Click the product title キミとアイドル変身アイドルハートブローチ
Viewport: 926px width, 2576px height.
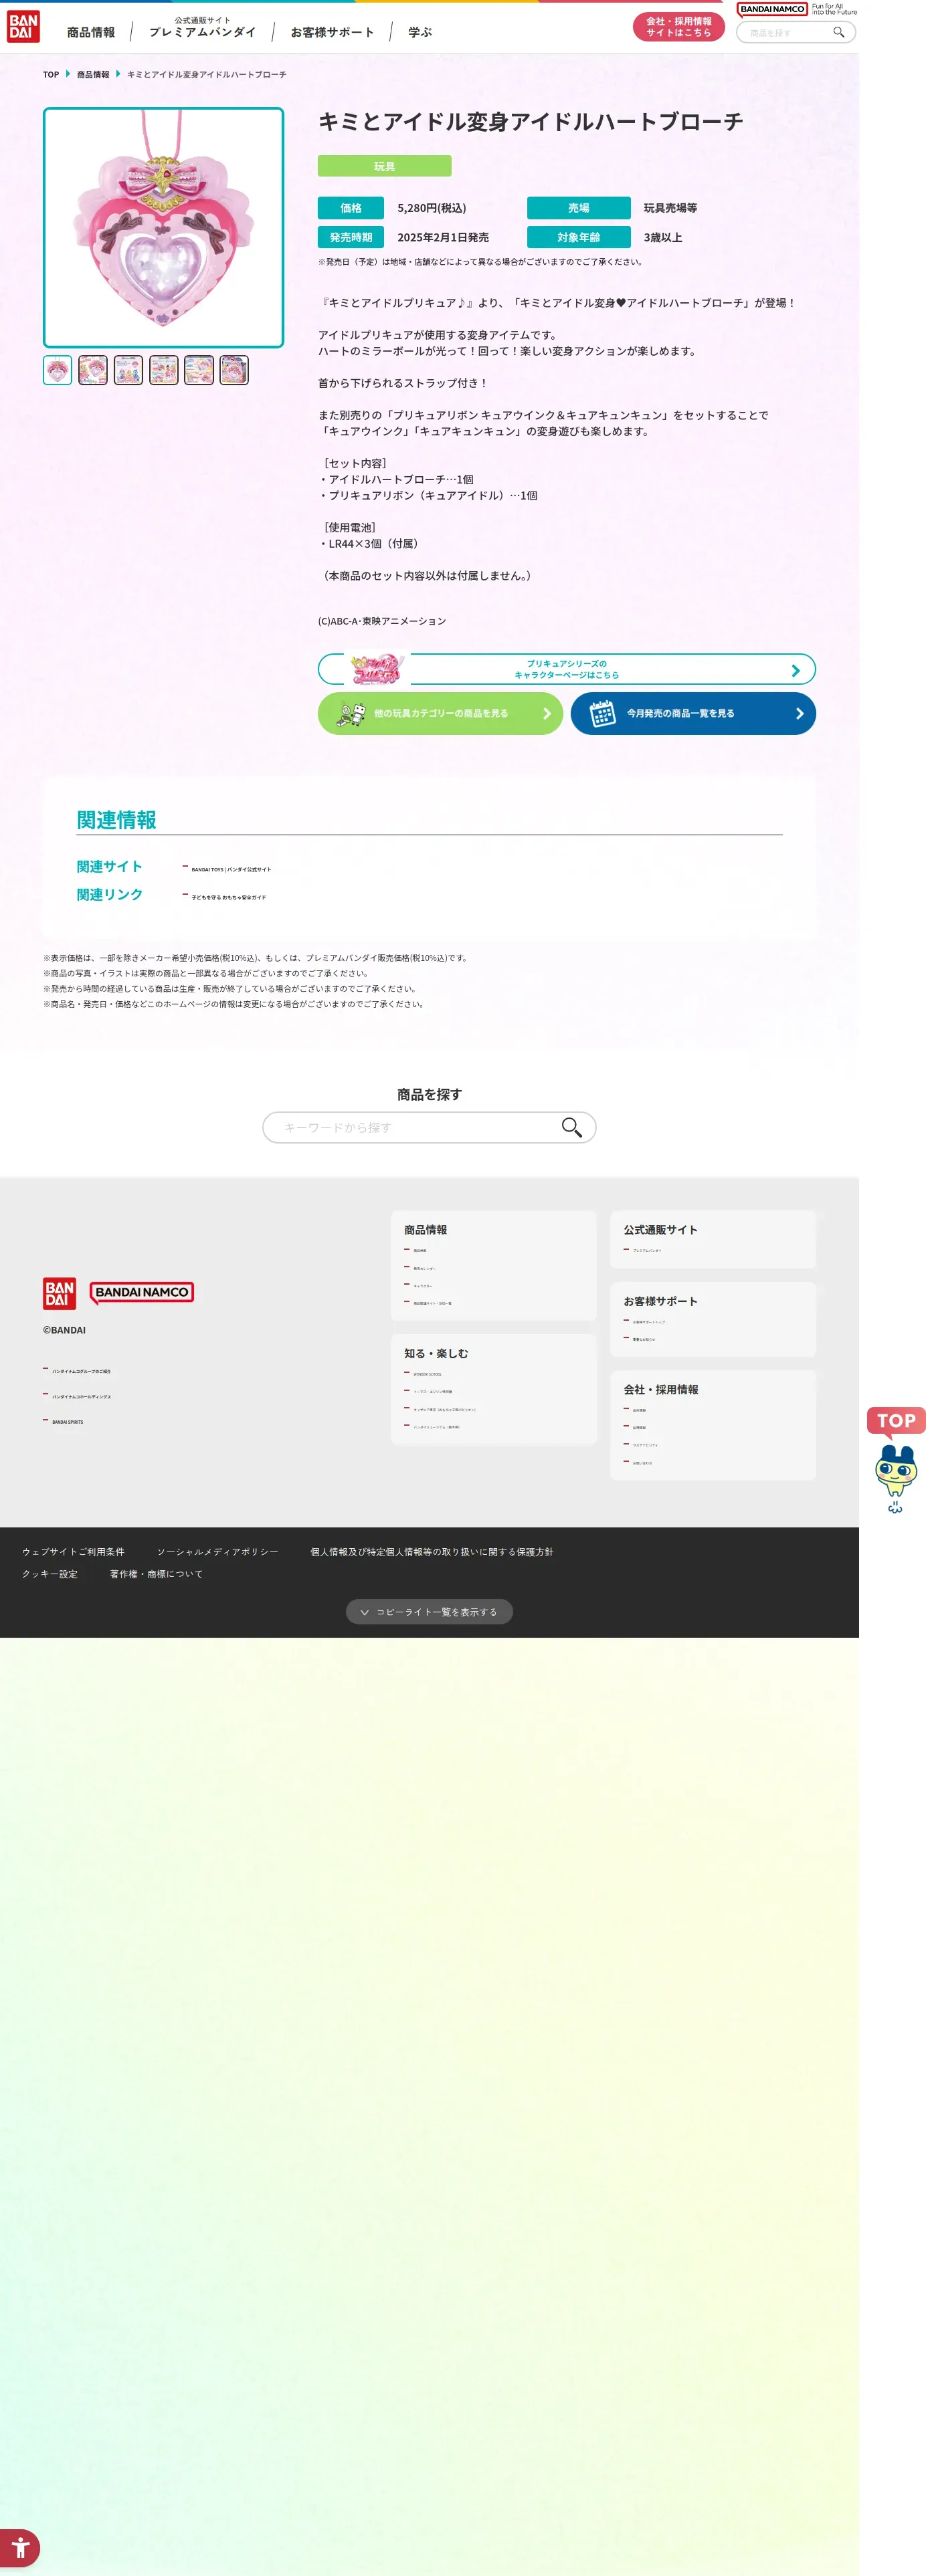pyautogui.click(x=531, y=122)
